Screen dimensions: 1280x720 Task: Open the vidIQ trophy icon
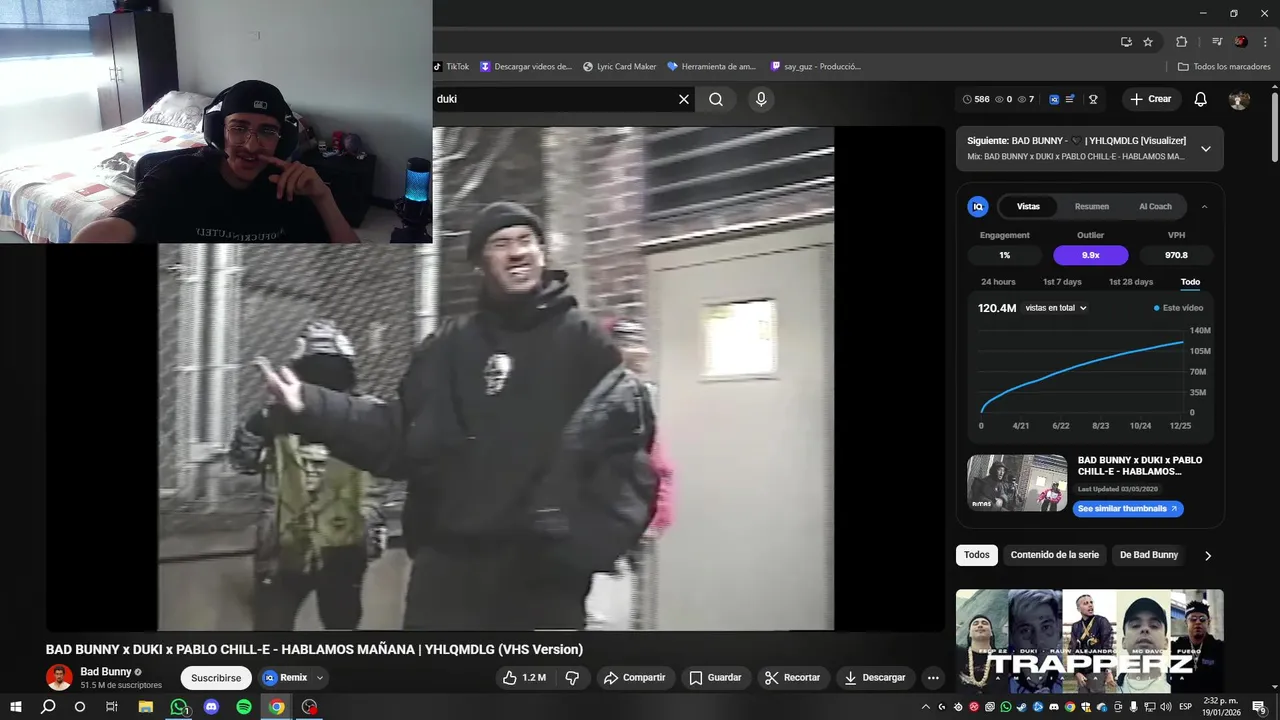(1093, 99)
